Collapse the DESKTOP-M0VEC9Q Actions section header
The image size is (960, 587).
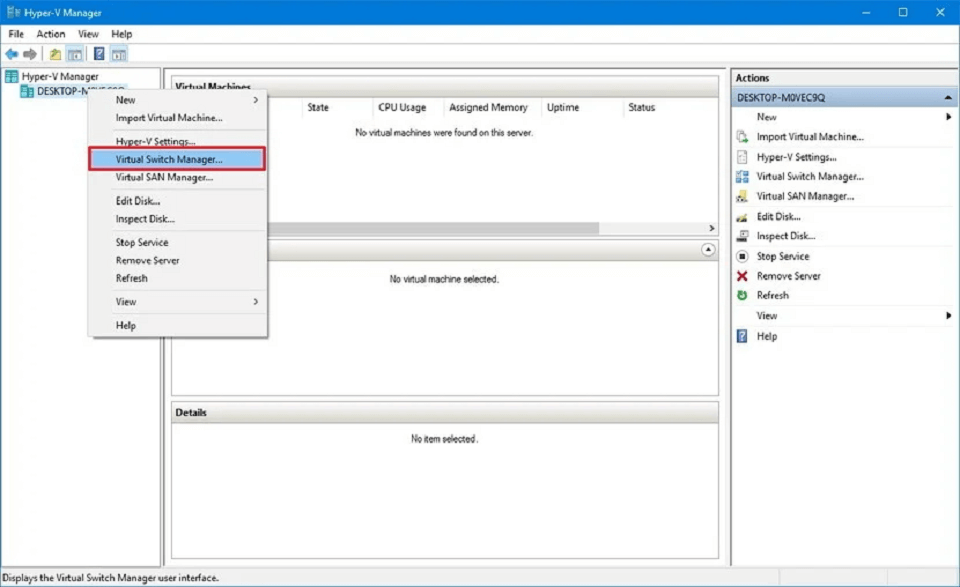(x=947, y=97)
